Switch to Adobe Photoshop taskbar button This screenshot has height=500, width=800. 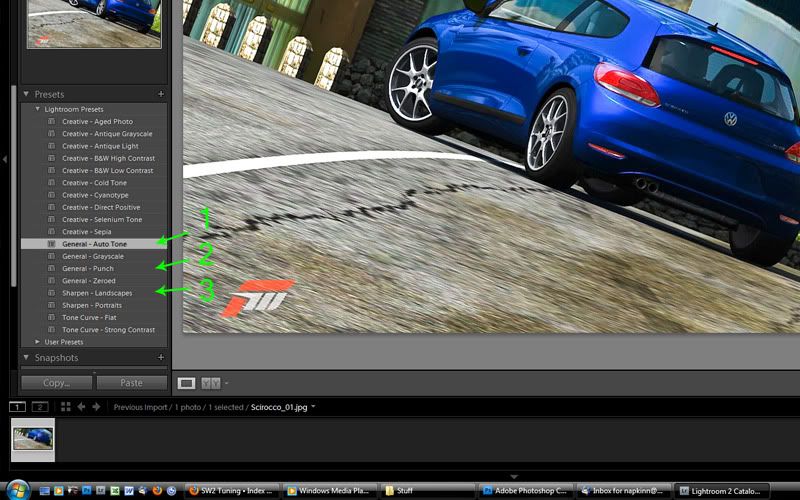point(526,491)
